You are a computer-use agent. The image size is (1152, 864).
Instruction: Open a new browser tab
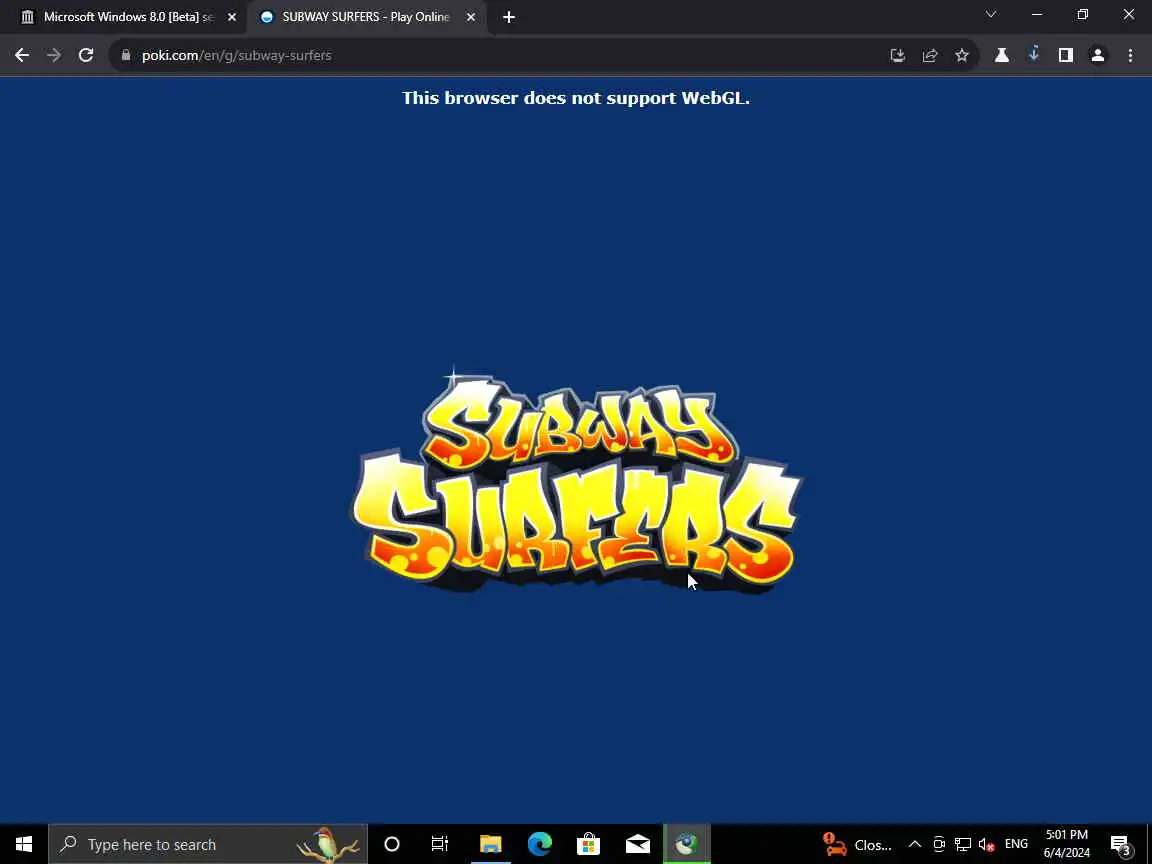pyautogui.click(x=508, y=17)
